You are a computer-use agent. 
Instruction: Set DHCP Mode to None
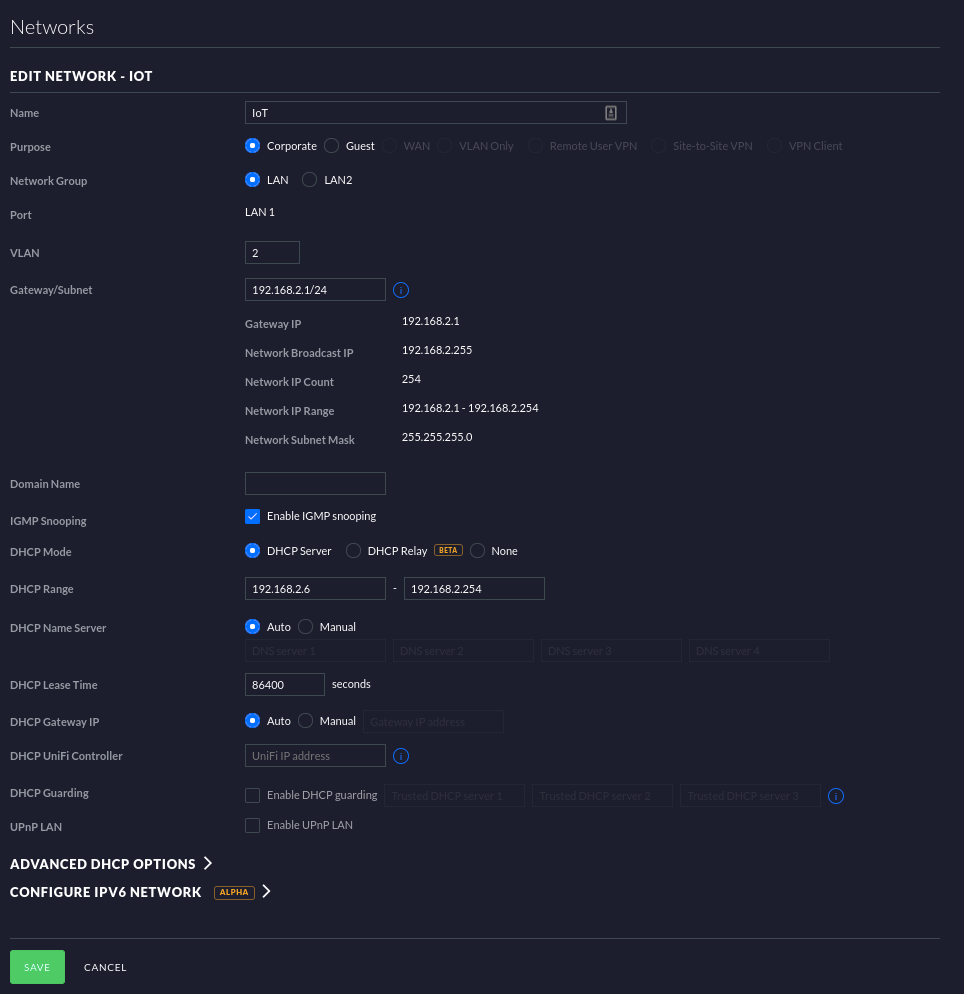478,551
